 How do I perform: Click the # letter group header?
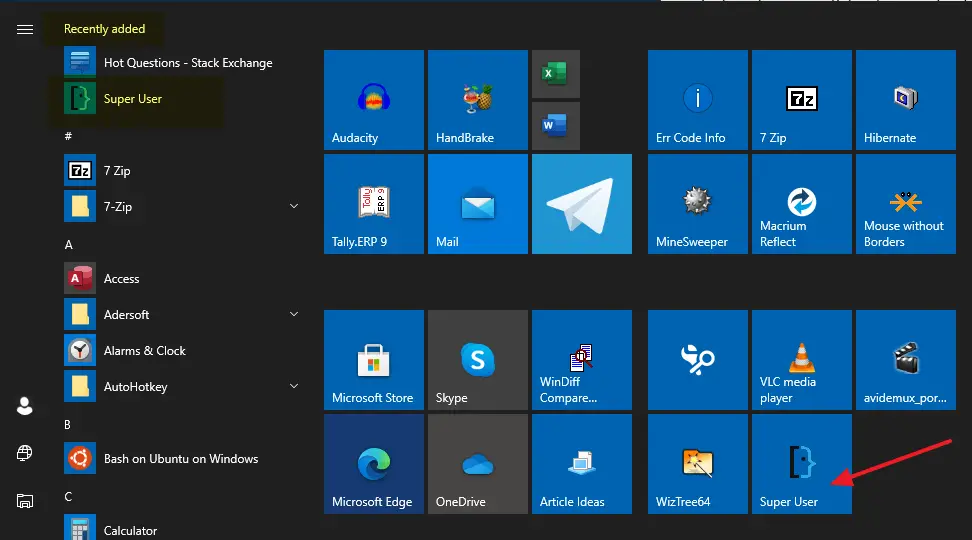point(68,136)
